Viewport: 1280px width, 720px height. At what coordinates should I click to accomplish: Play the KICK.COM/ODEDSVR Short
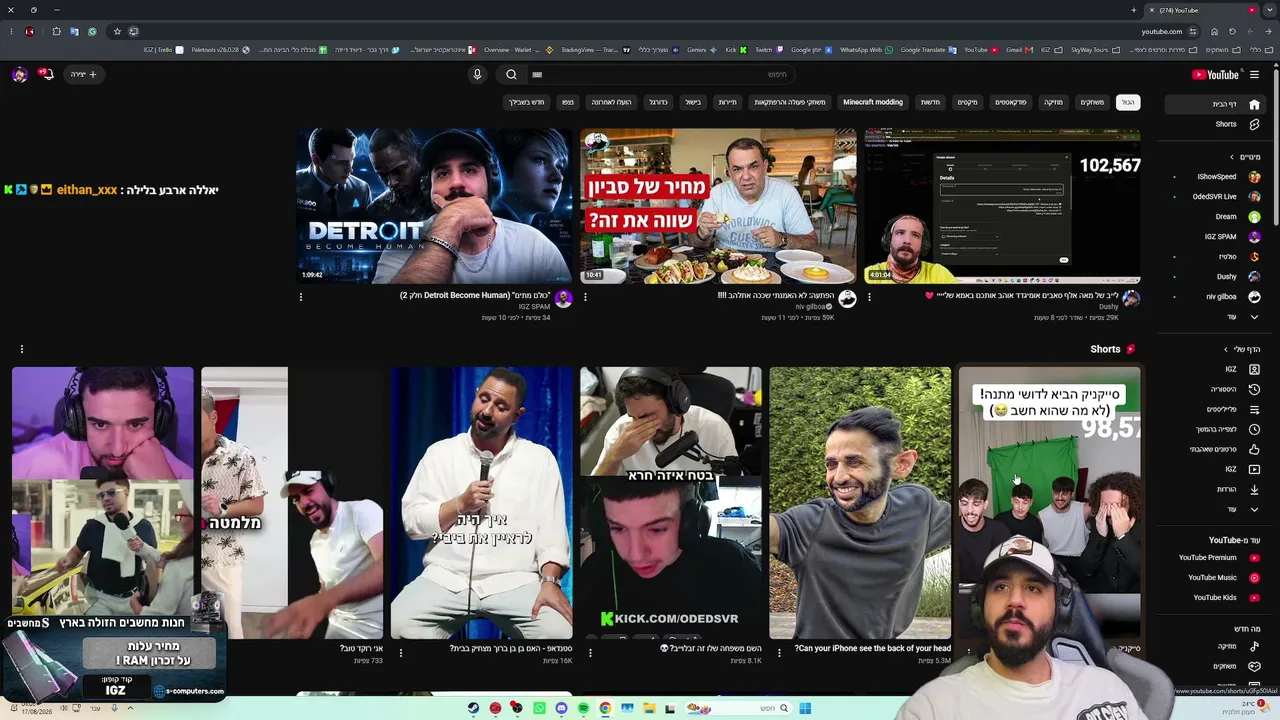click(670, 502)
